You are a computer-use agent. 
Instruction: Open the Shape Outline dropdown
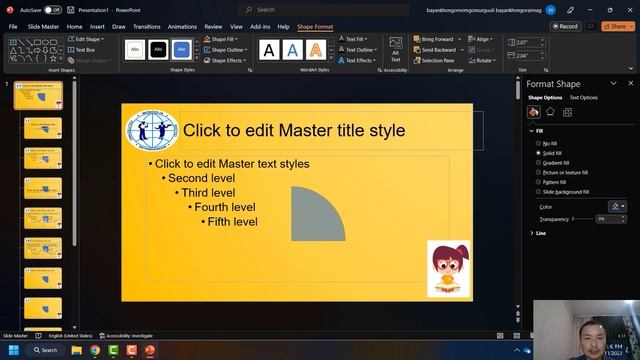tap(225, 50)
